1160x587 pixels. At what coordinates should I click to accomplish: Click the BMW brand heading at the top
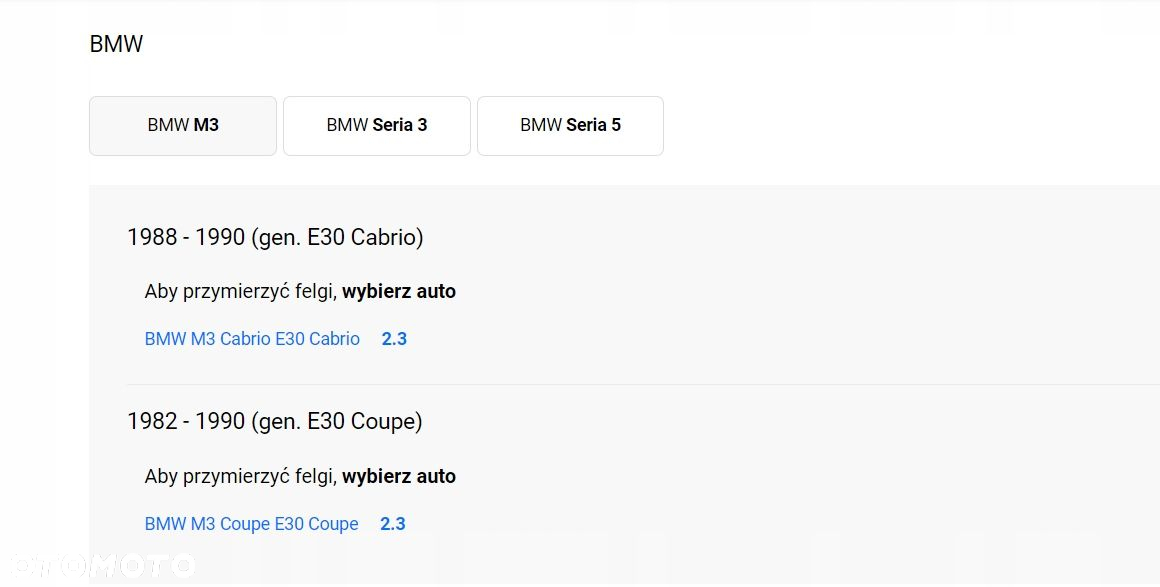116,44
